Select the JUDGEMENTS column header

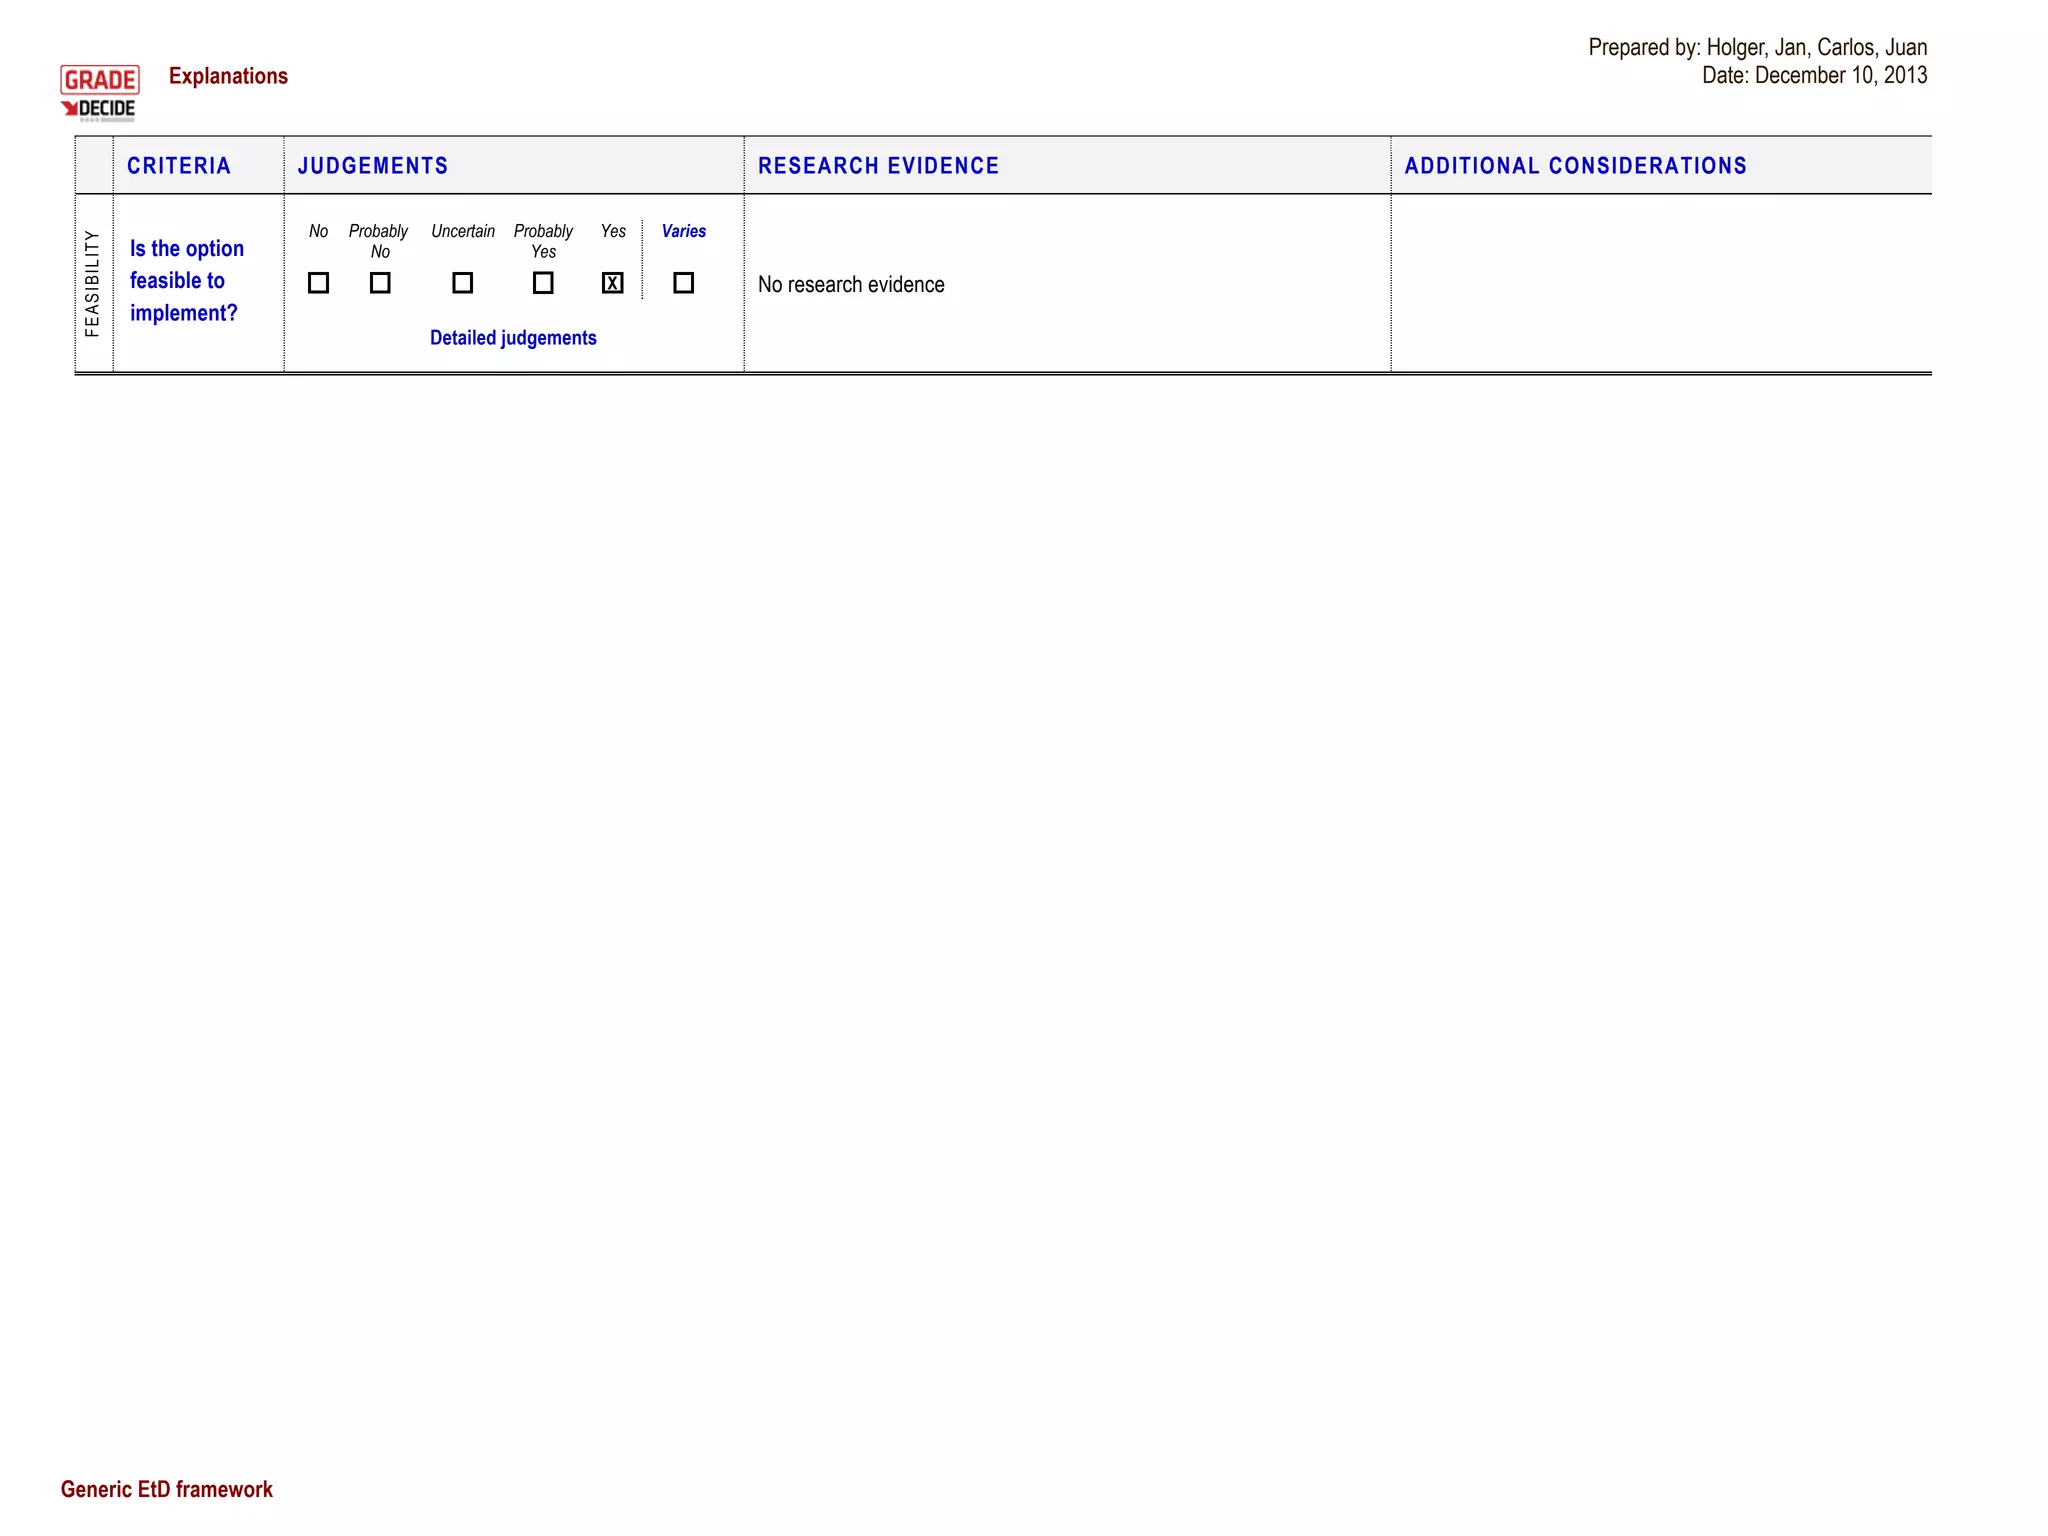point(373,166)
